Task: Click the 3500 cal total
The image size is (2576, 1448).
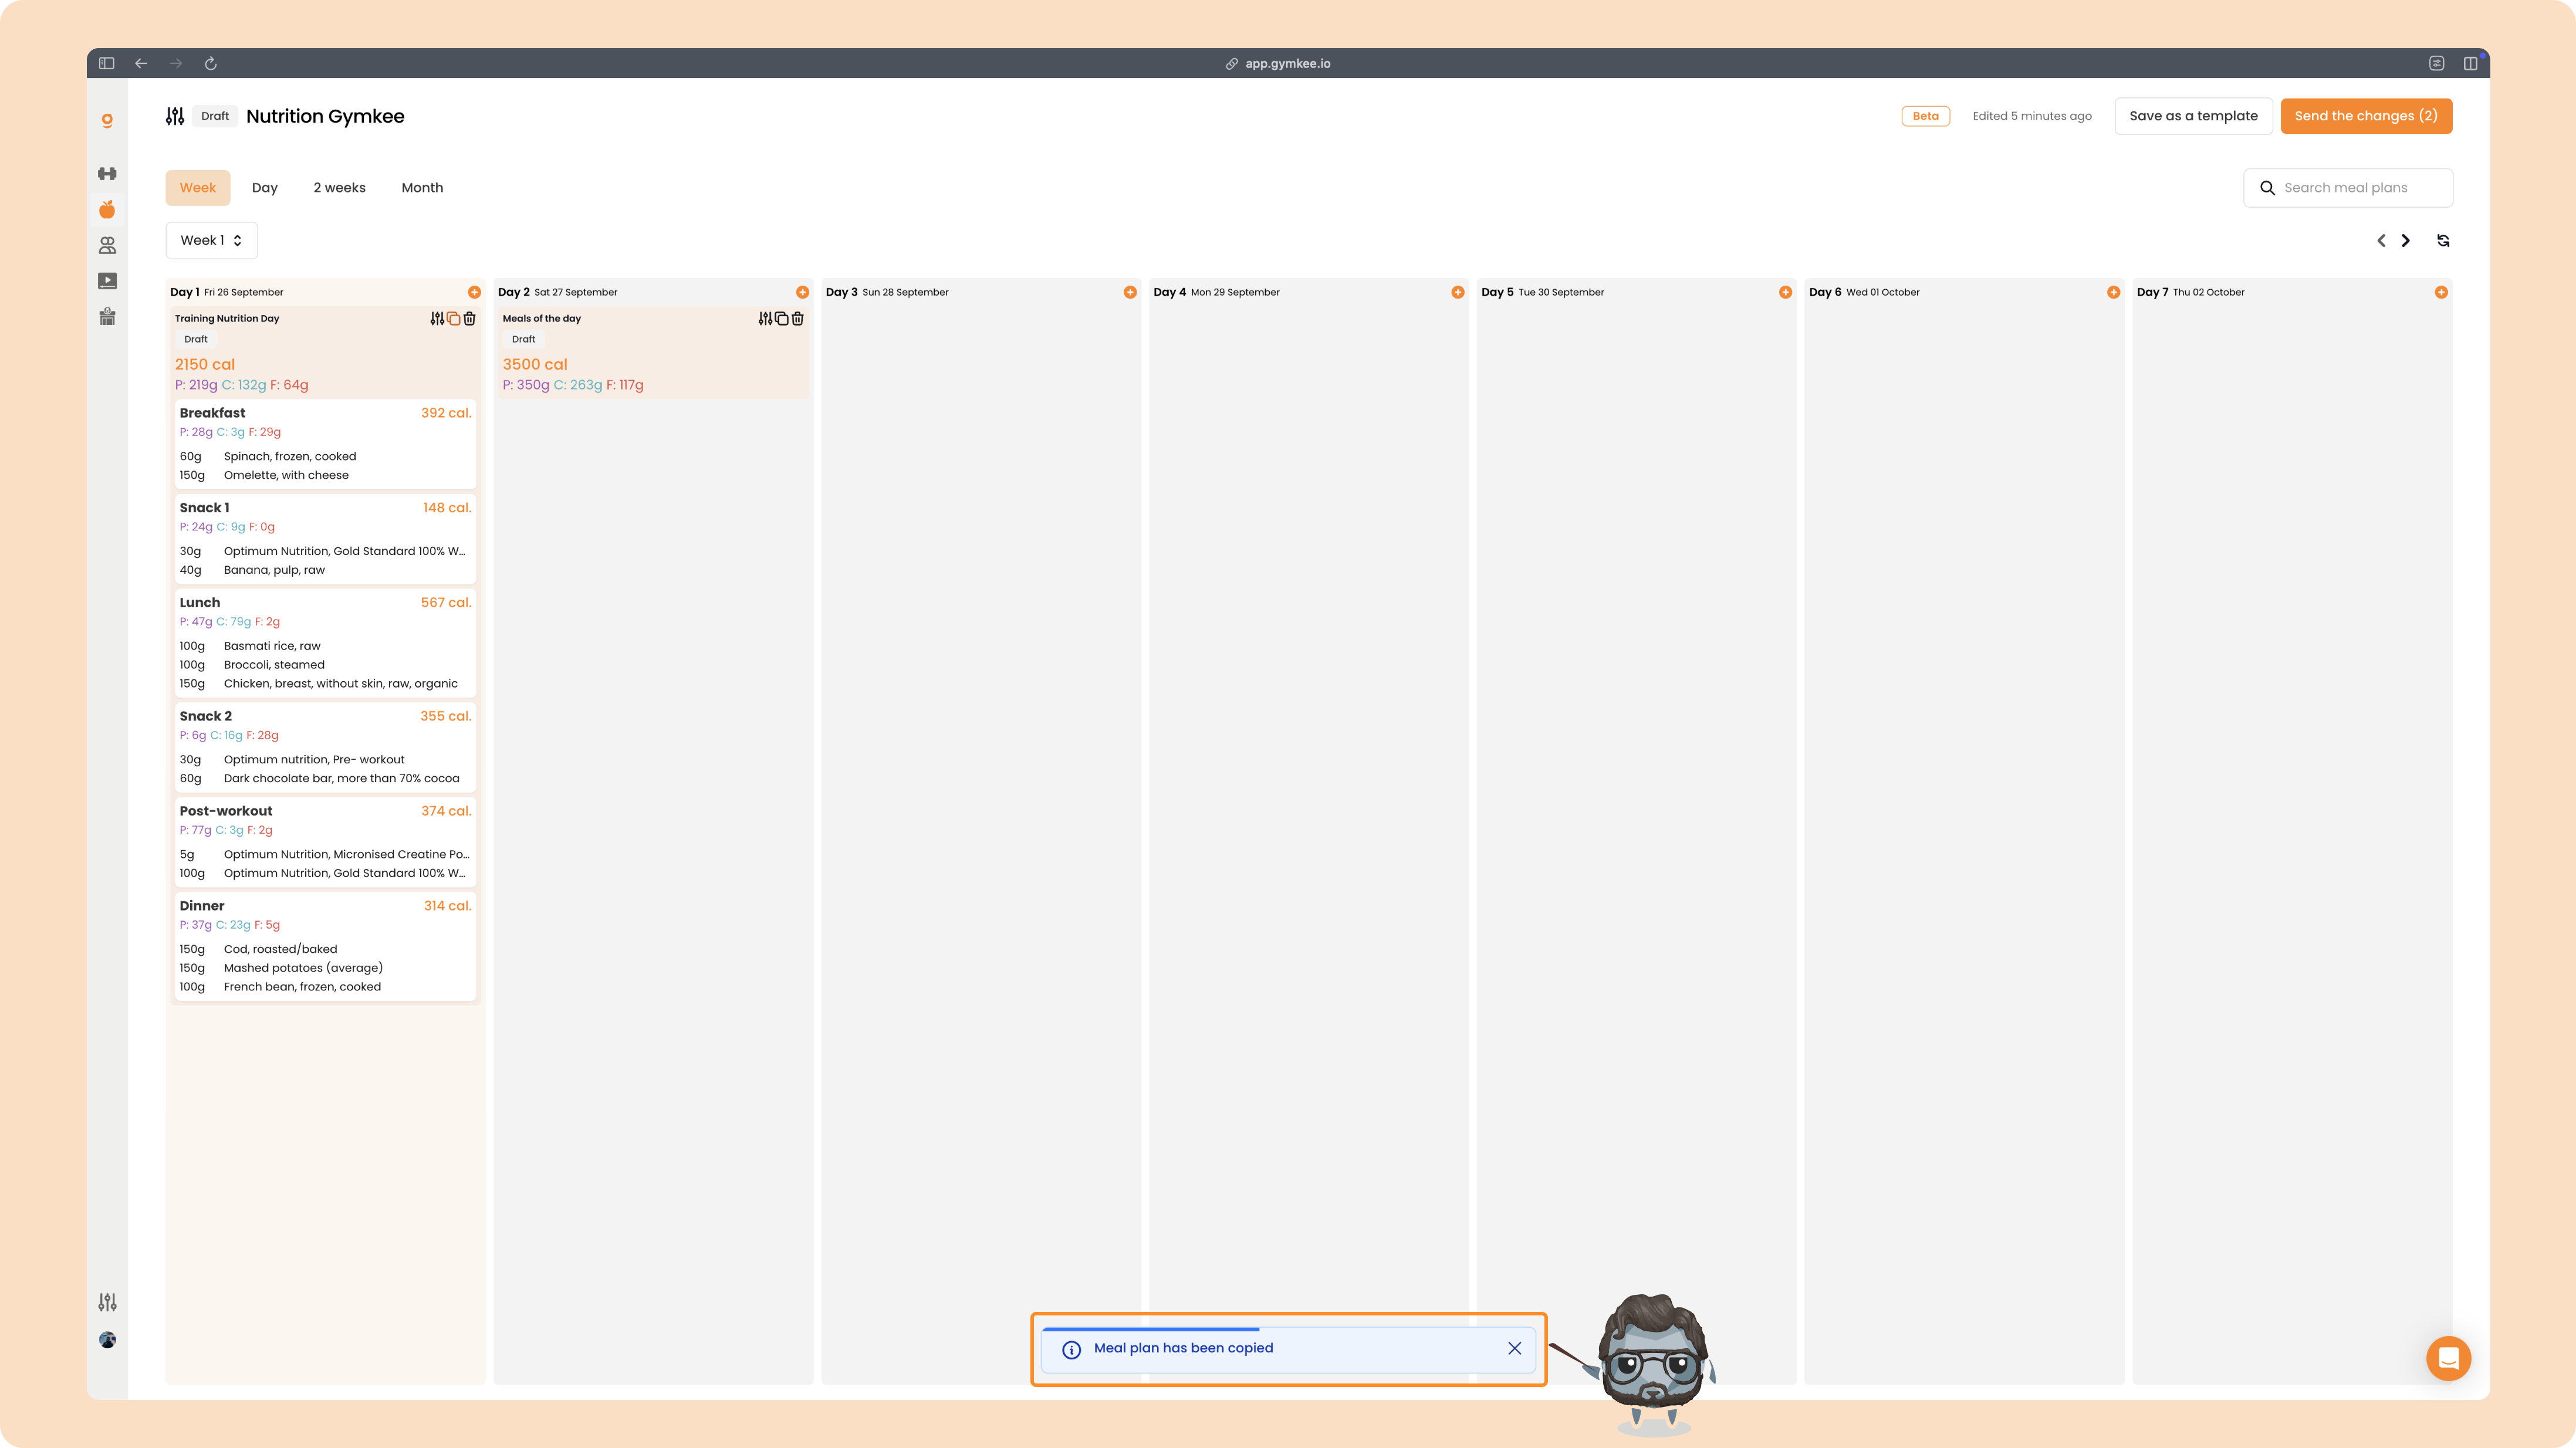Action: point(535,365)
